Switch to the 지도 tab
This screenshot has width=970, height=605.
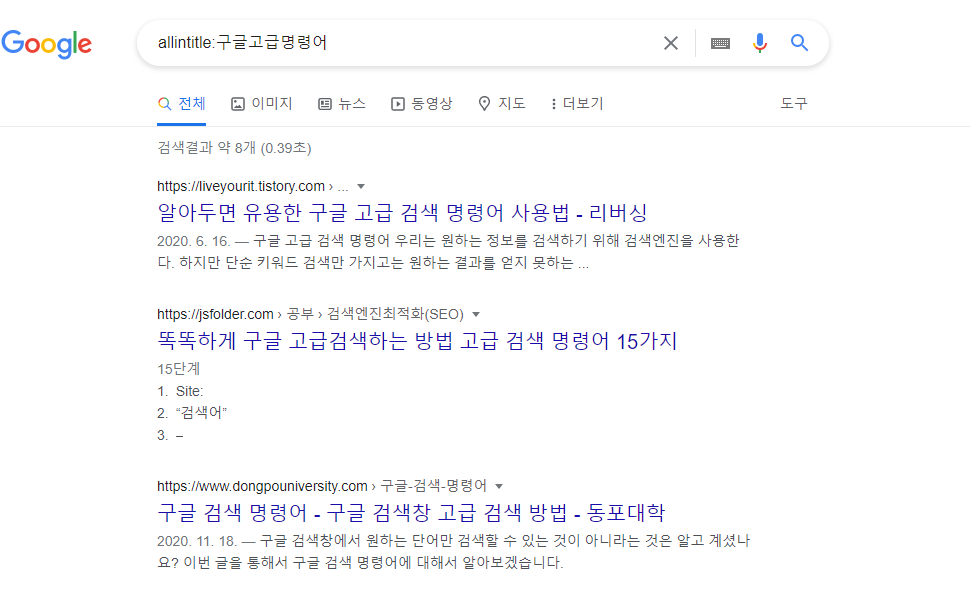[x=502, y=103]
